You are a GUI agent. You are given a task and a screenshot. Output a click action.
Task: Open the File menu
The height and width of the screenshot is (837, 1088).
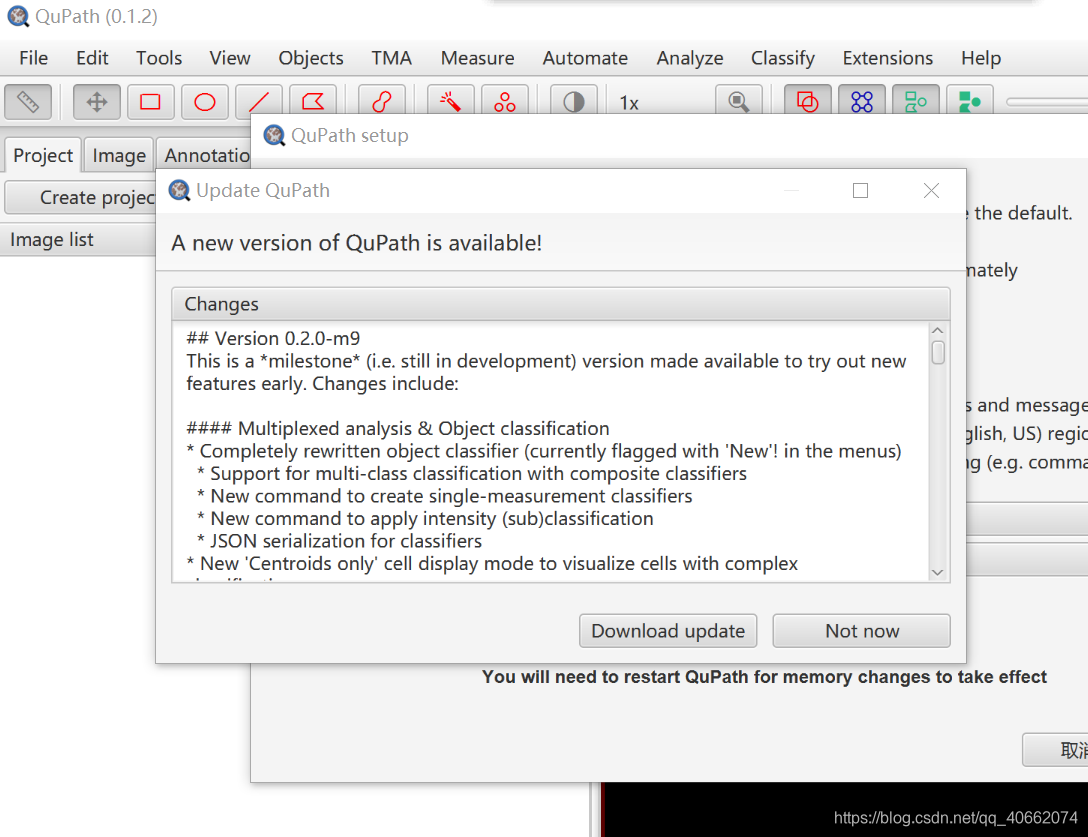coord(33,58)
